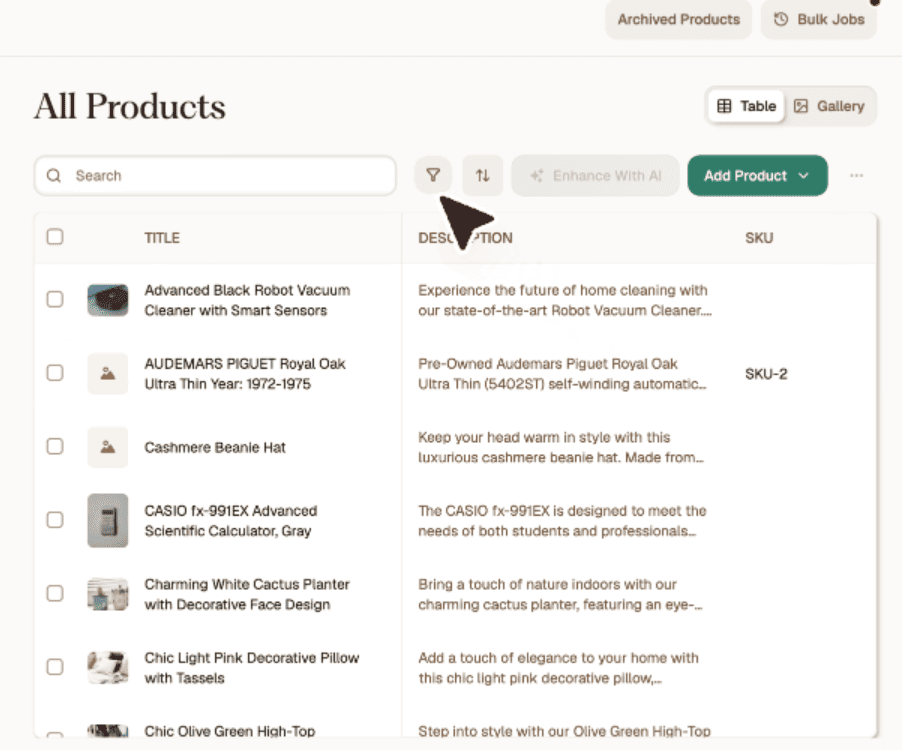Open the three-dots more options menu
Viewport: 902px width, 750px height.
coord(856,175)
